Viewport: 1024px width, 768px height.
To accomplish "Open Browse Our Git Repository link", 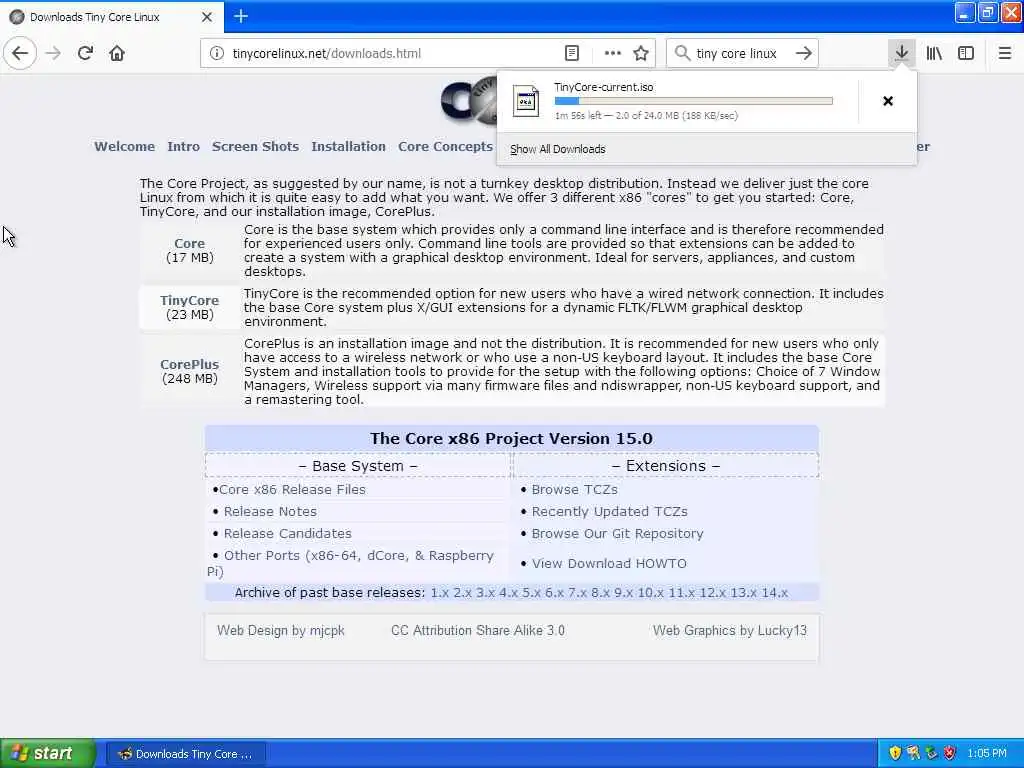I will [618, 534].
